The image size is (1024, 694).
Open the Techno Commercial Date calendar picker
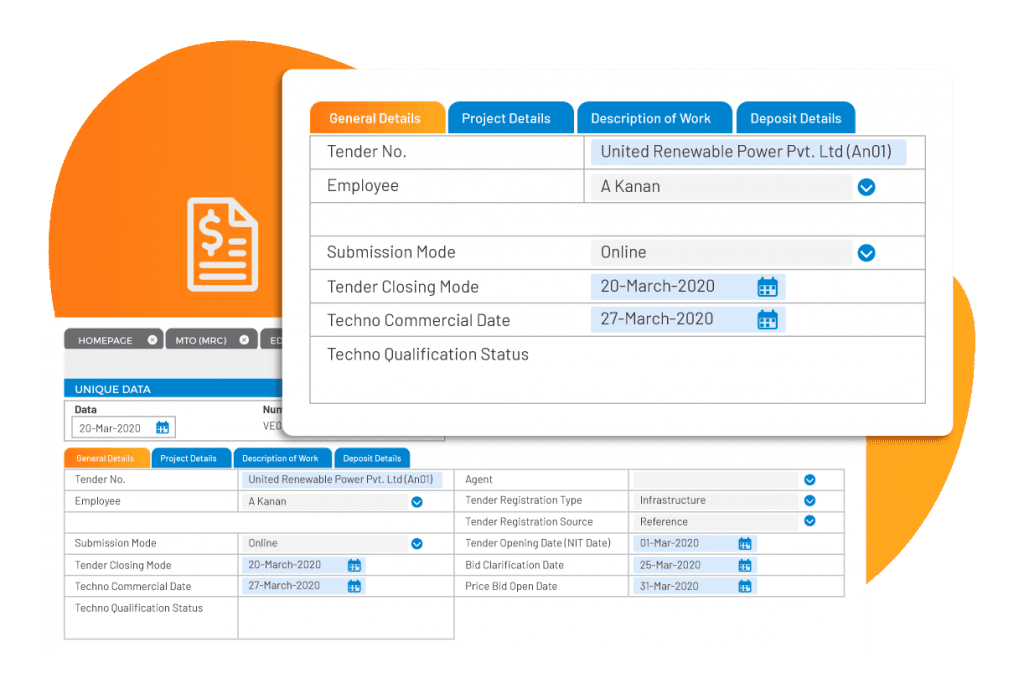768,319
